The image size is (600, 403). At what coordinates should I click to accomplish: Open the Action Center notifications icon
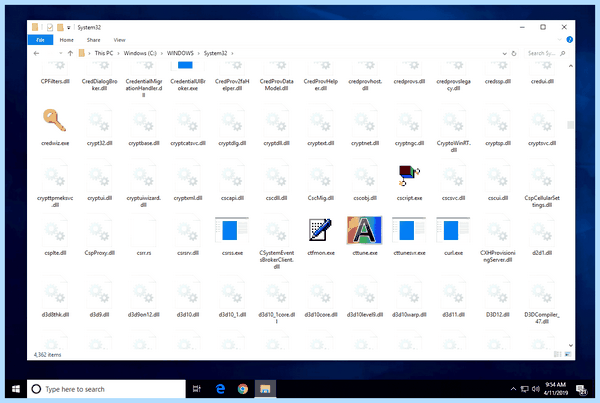581,390
